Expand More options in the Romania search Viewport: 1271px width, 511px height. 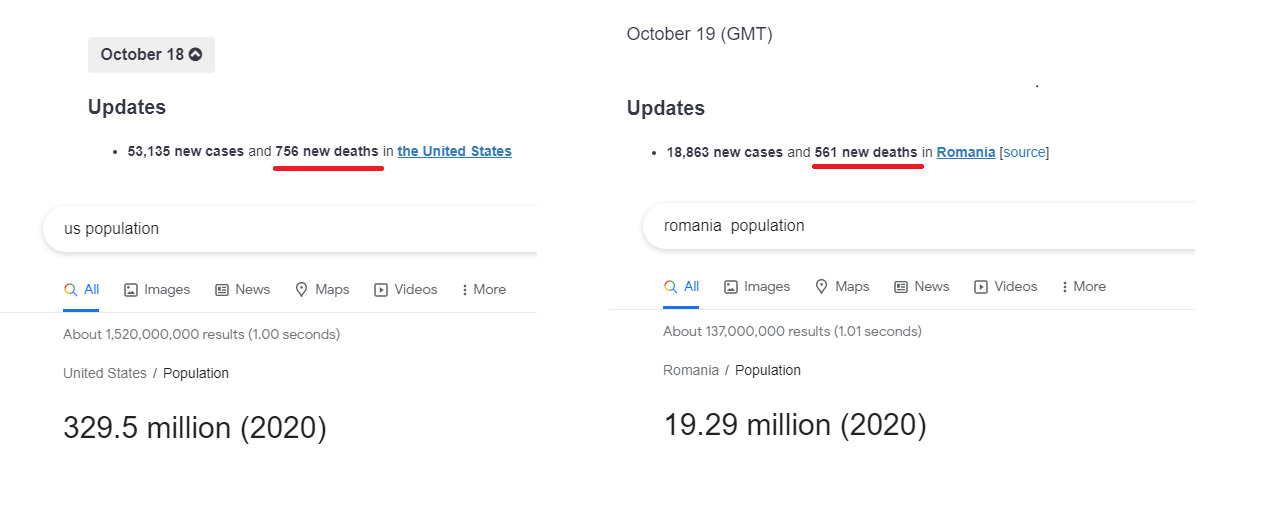pyautogui.click(x=1084, y=286)
